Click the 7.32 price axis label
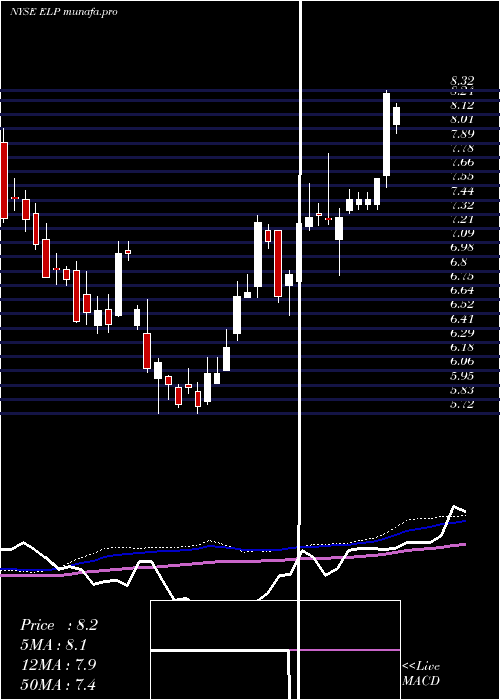Image resolution: width=500 pixels, height=700 pixels. click(x=462, y=205)
